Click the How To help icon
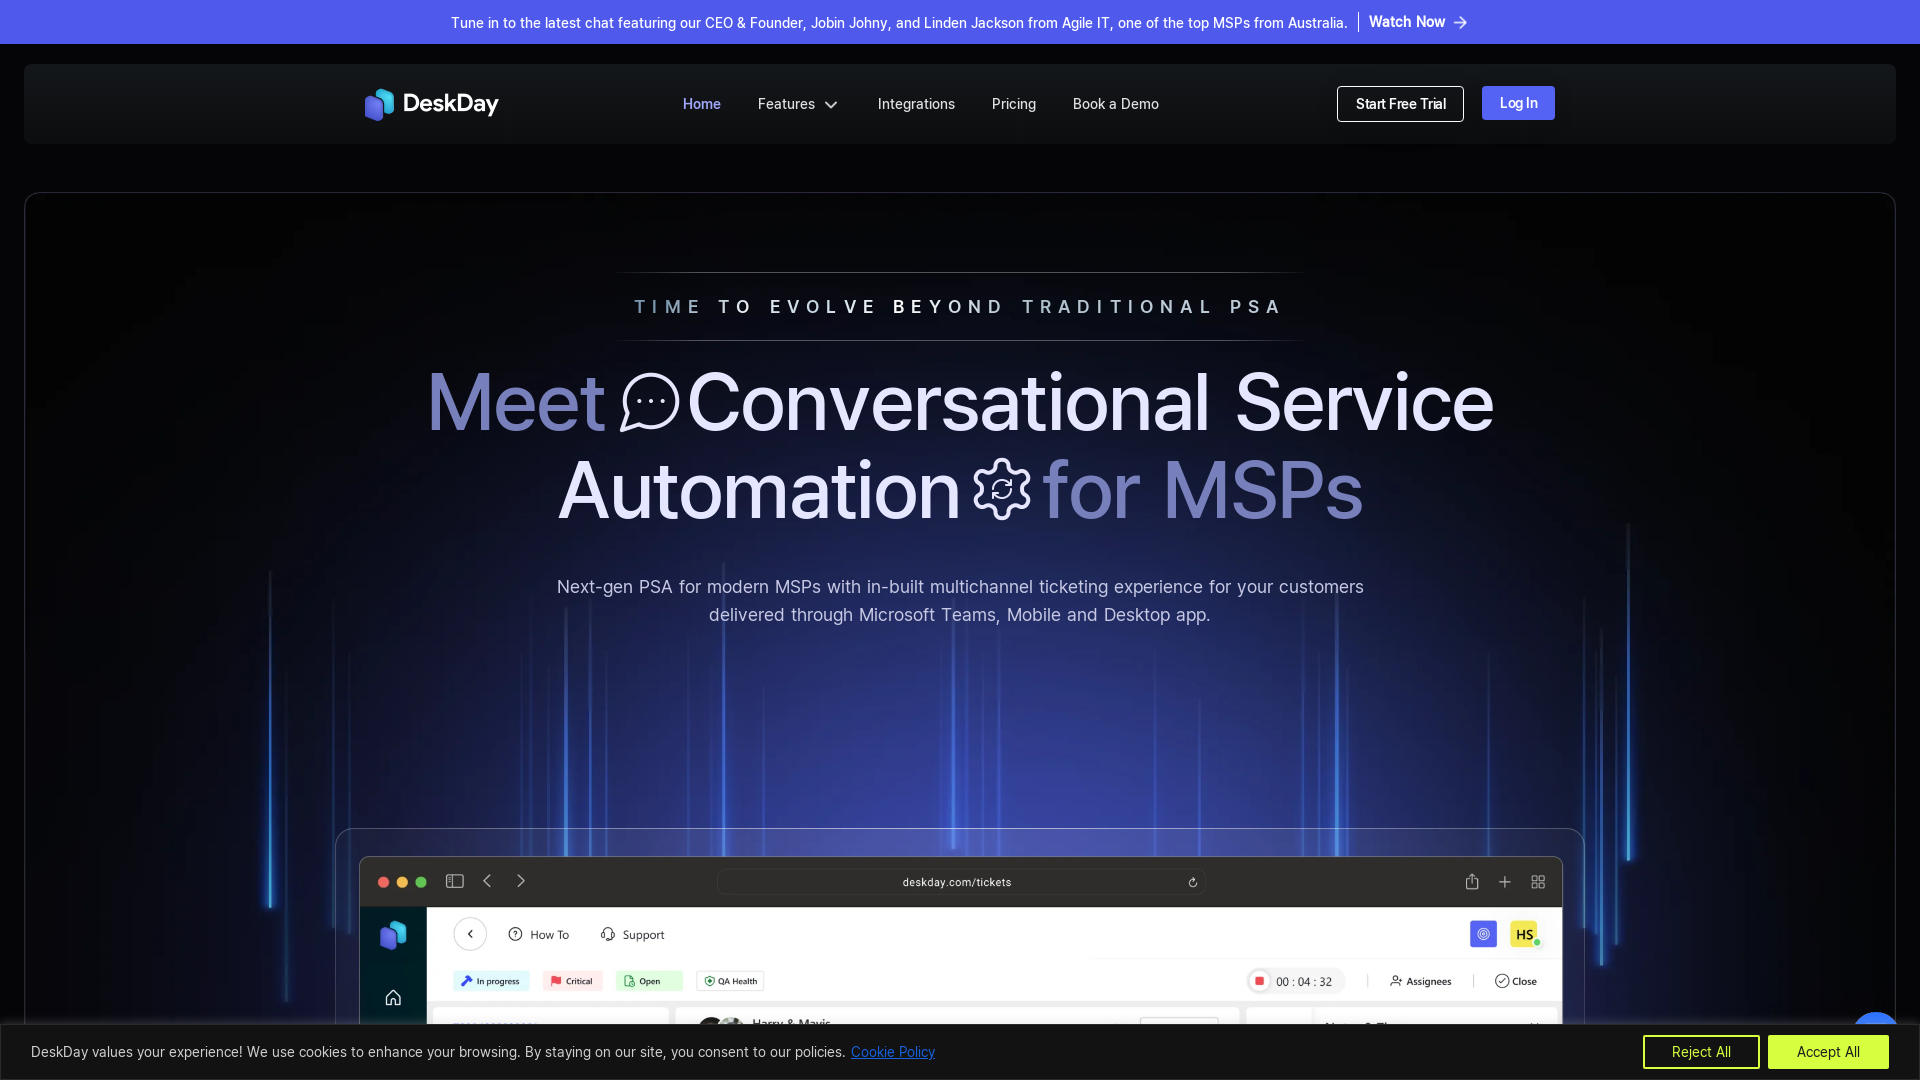Viewport: 1920px width, 1080px height. (x=515, y=934)
